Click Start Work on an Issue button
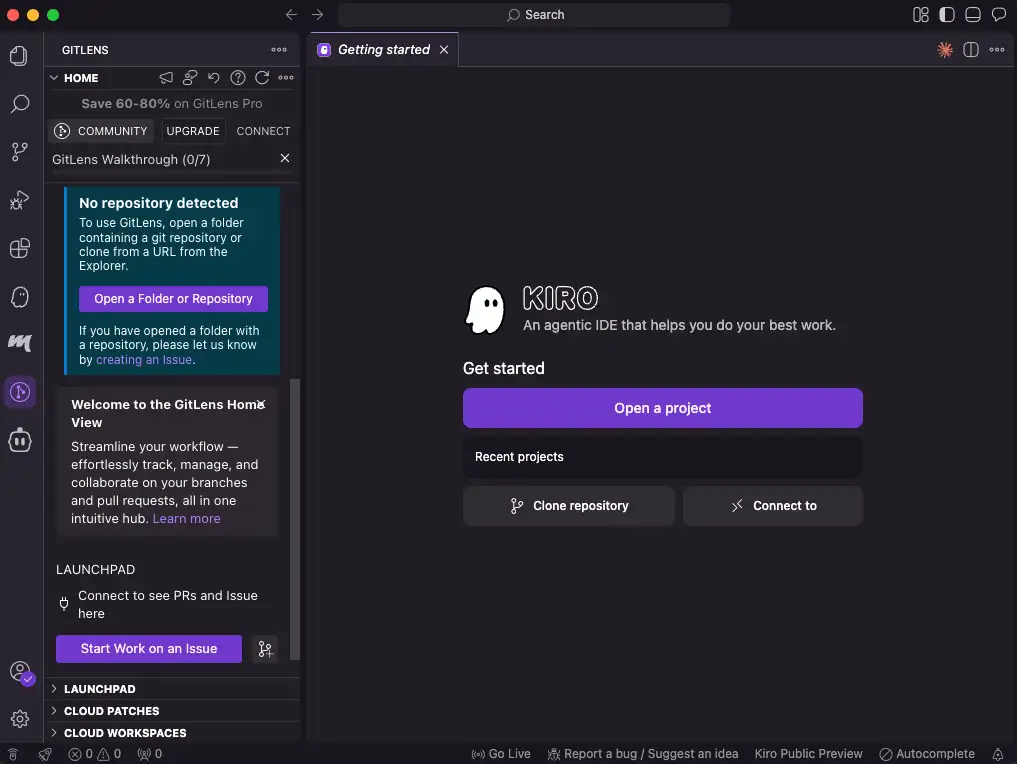This screenshot has height=764, width=1017. pyautogui.click(x=149, y=649)
